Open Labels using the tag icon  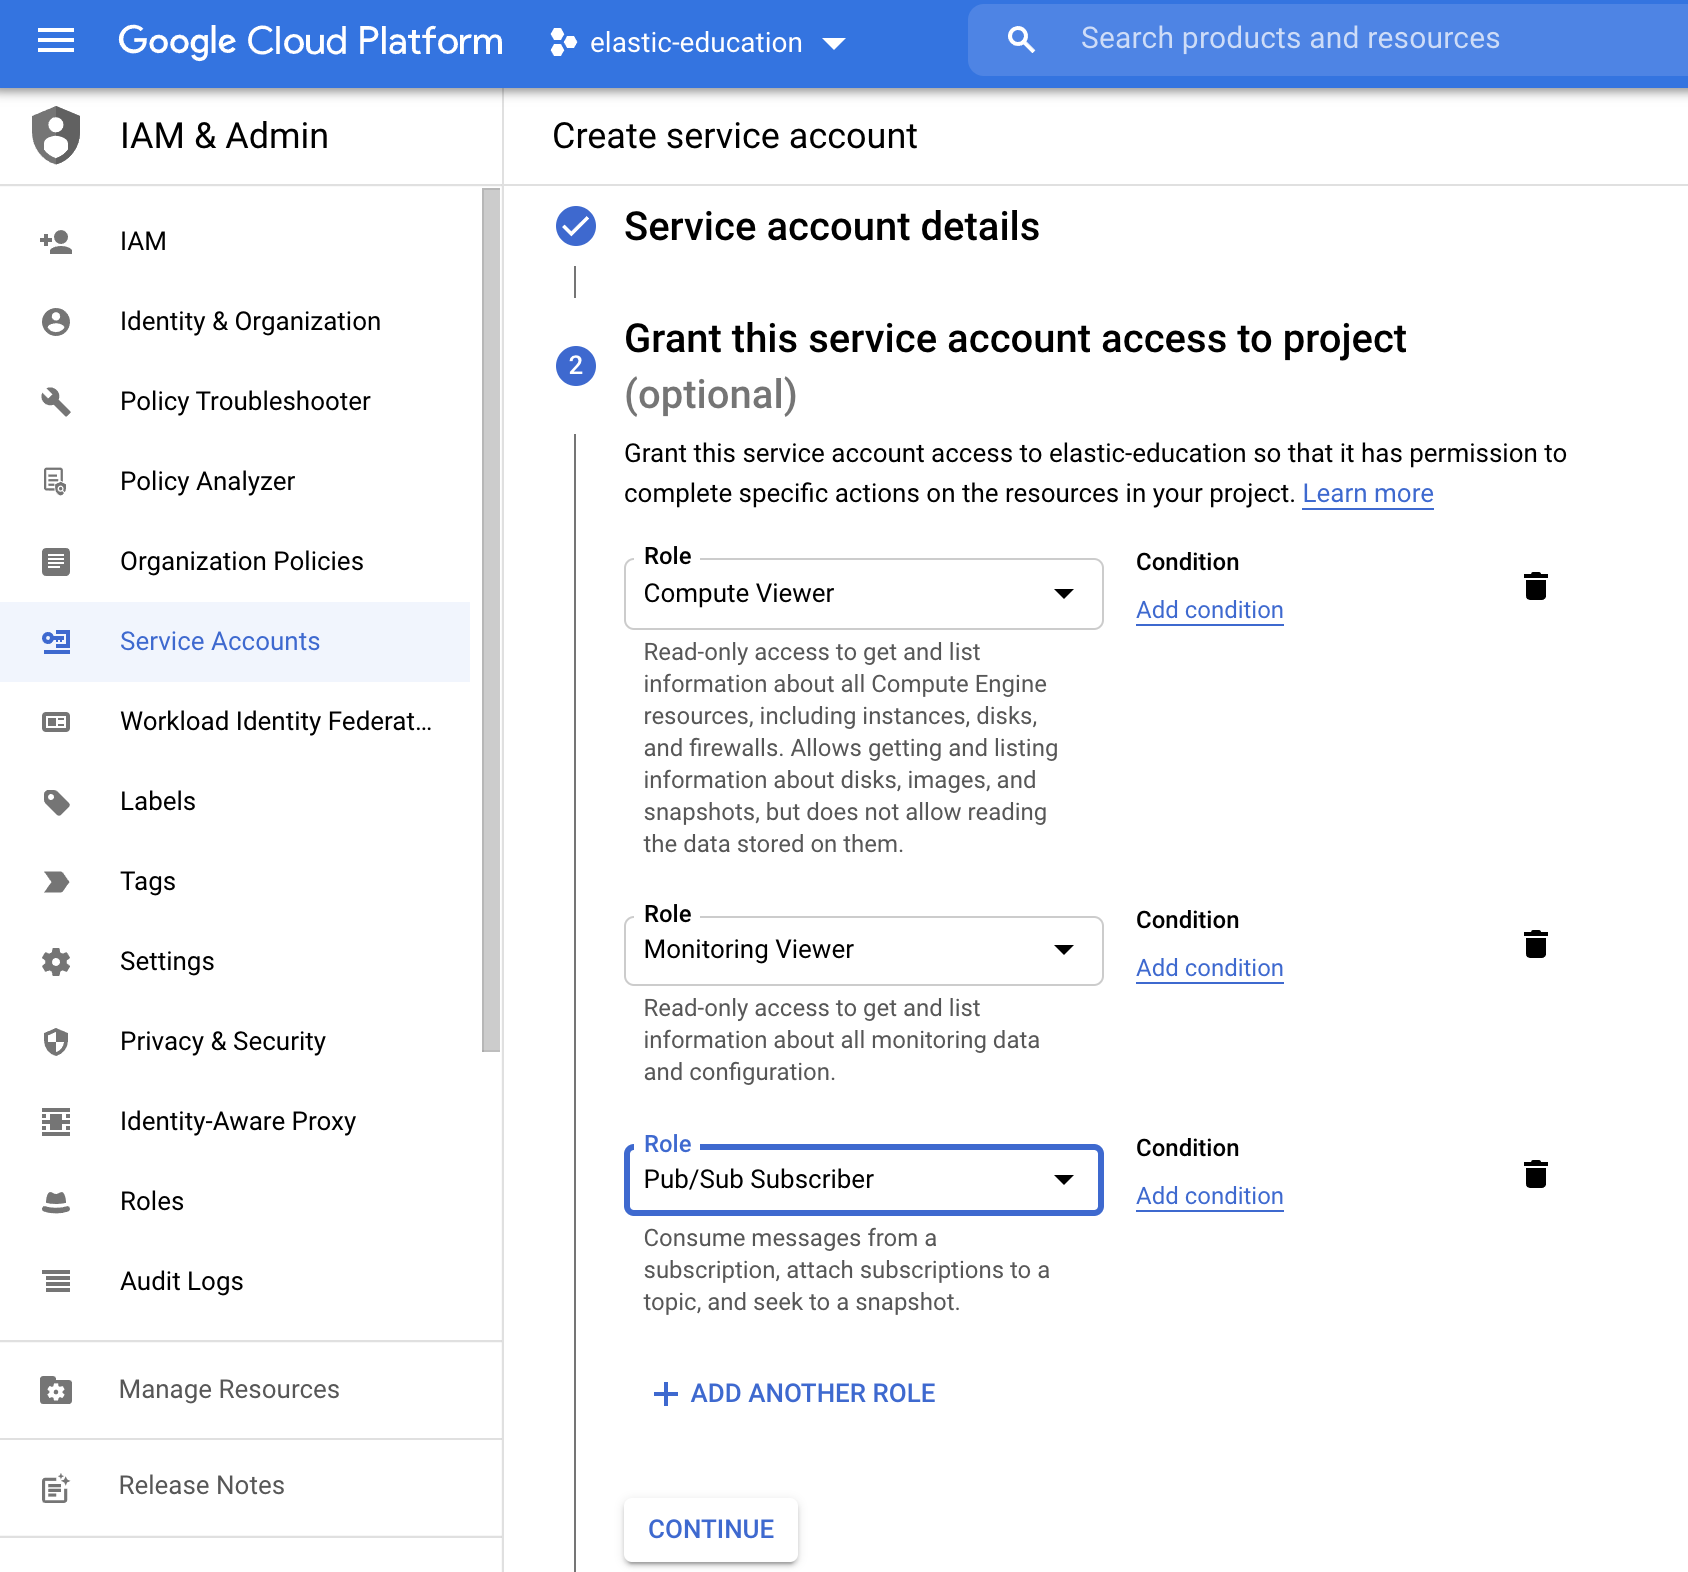(x=55, y=801)
